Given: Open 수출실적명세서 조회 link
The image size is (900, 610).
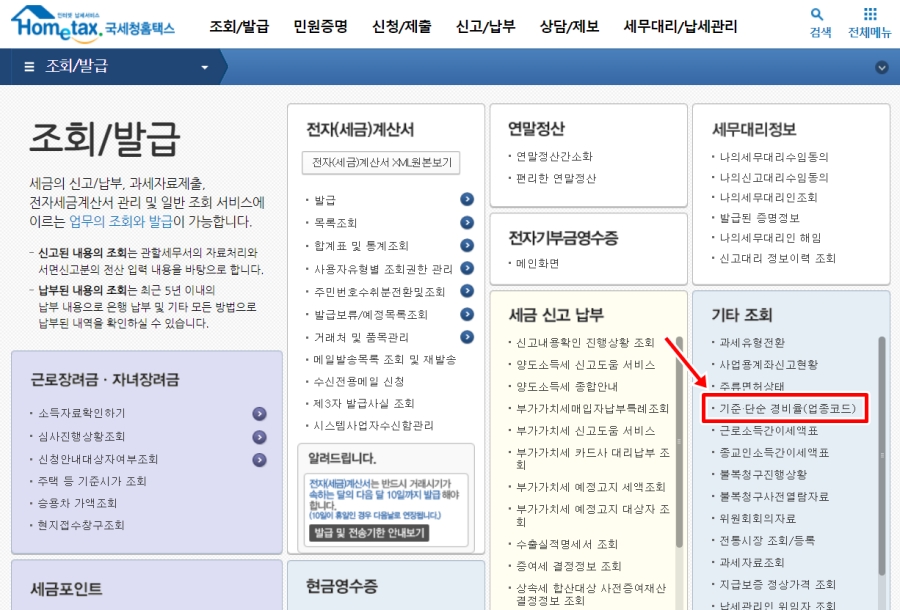Looking at the screenshot, I should pos(567,544).
